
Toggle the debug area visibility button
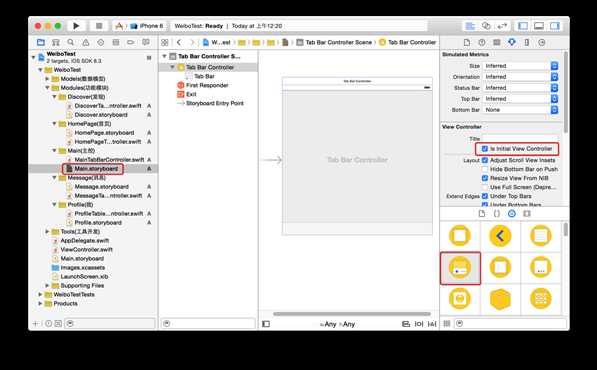(x=539, y=26)
